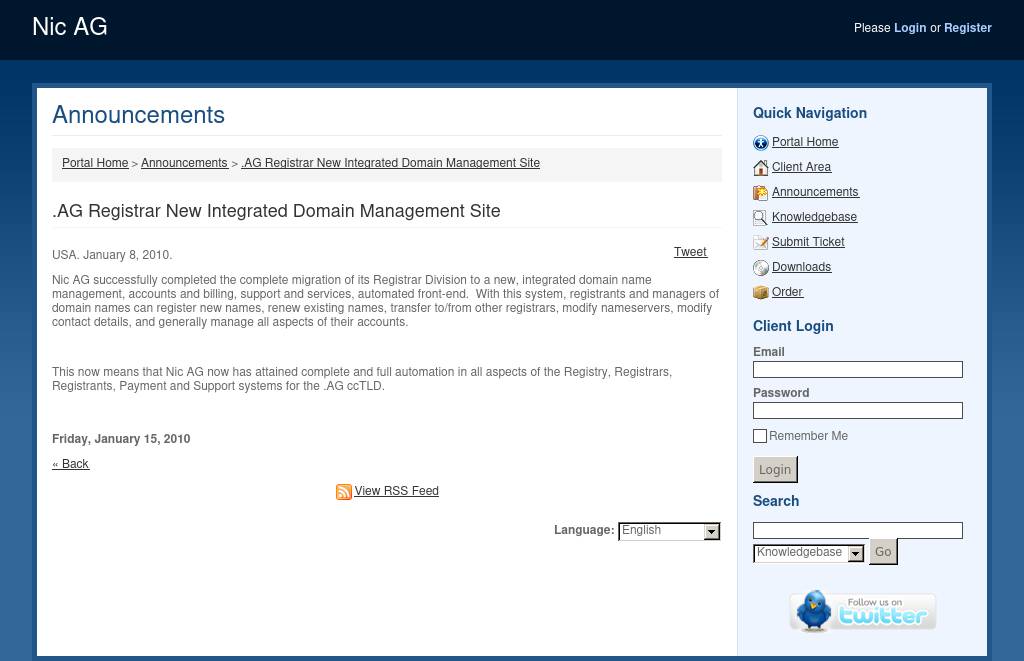
Task: Open the Follow us on Twitter badge
Action: [862, 611]
